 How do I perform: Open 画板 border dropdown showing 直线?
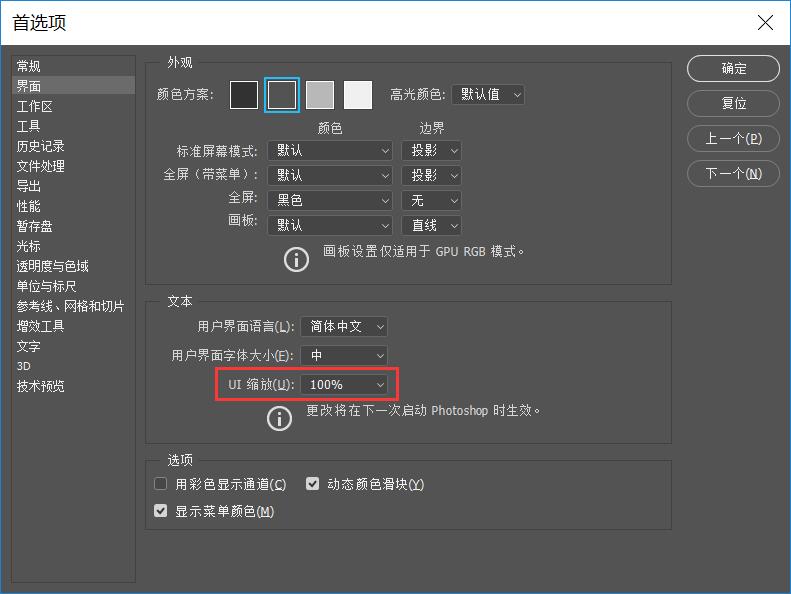431,225
